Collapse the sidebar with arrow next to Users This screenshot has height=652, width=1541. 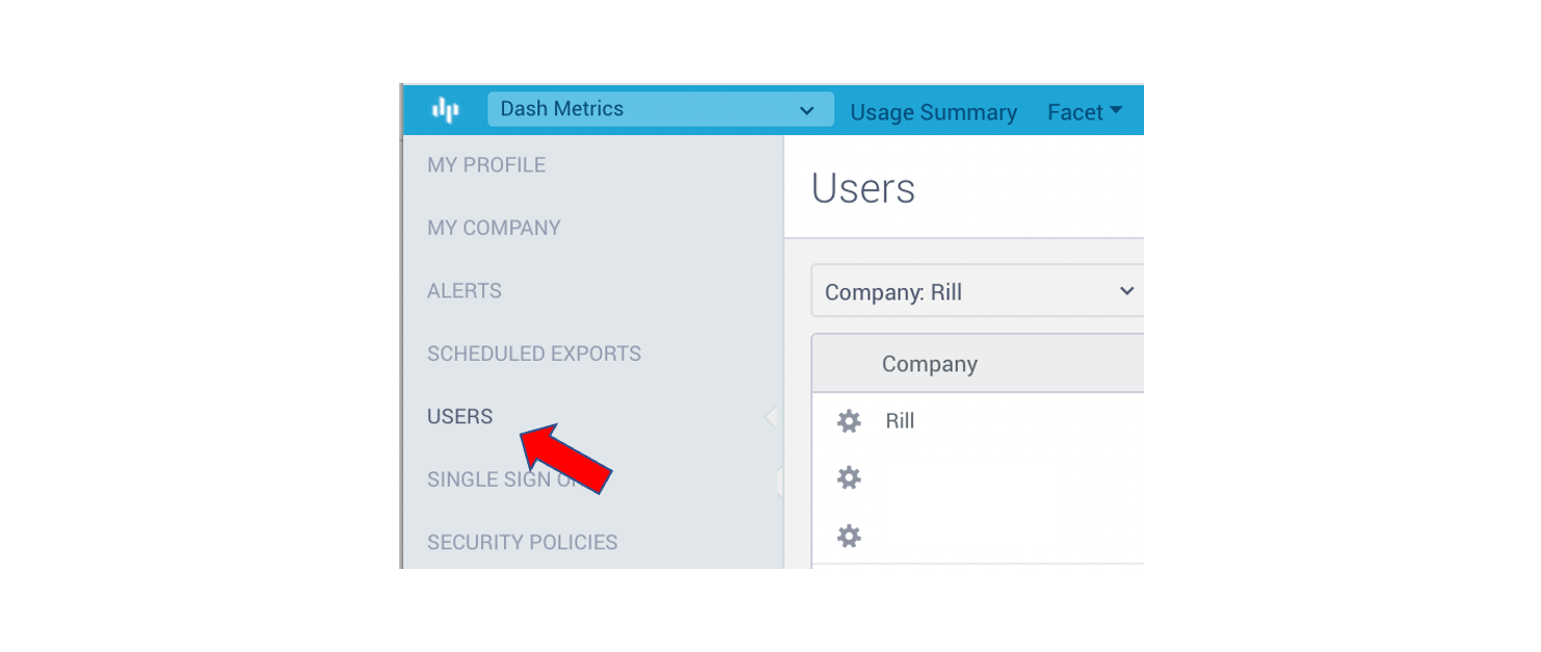[x=772, y=417]
